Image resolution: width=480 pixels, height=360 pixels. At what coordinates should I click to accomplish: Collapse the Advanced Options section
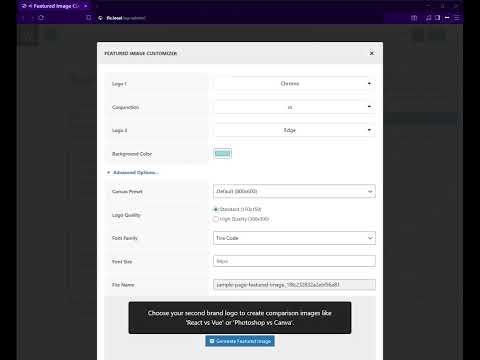[133, 172]
